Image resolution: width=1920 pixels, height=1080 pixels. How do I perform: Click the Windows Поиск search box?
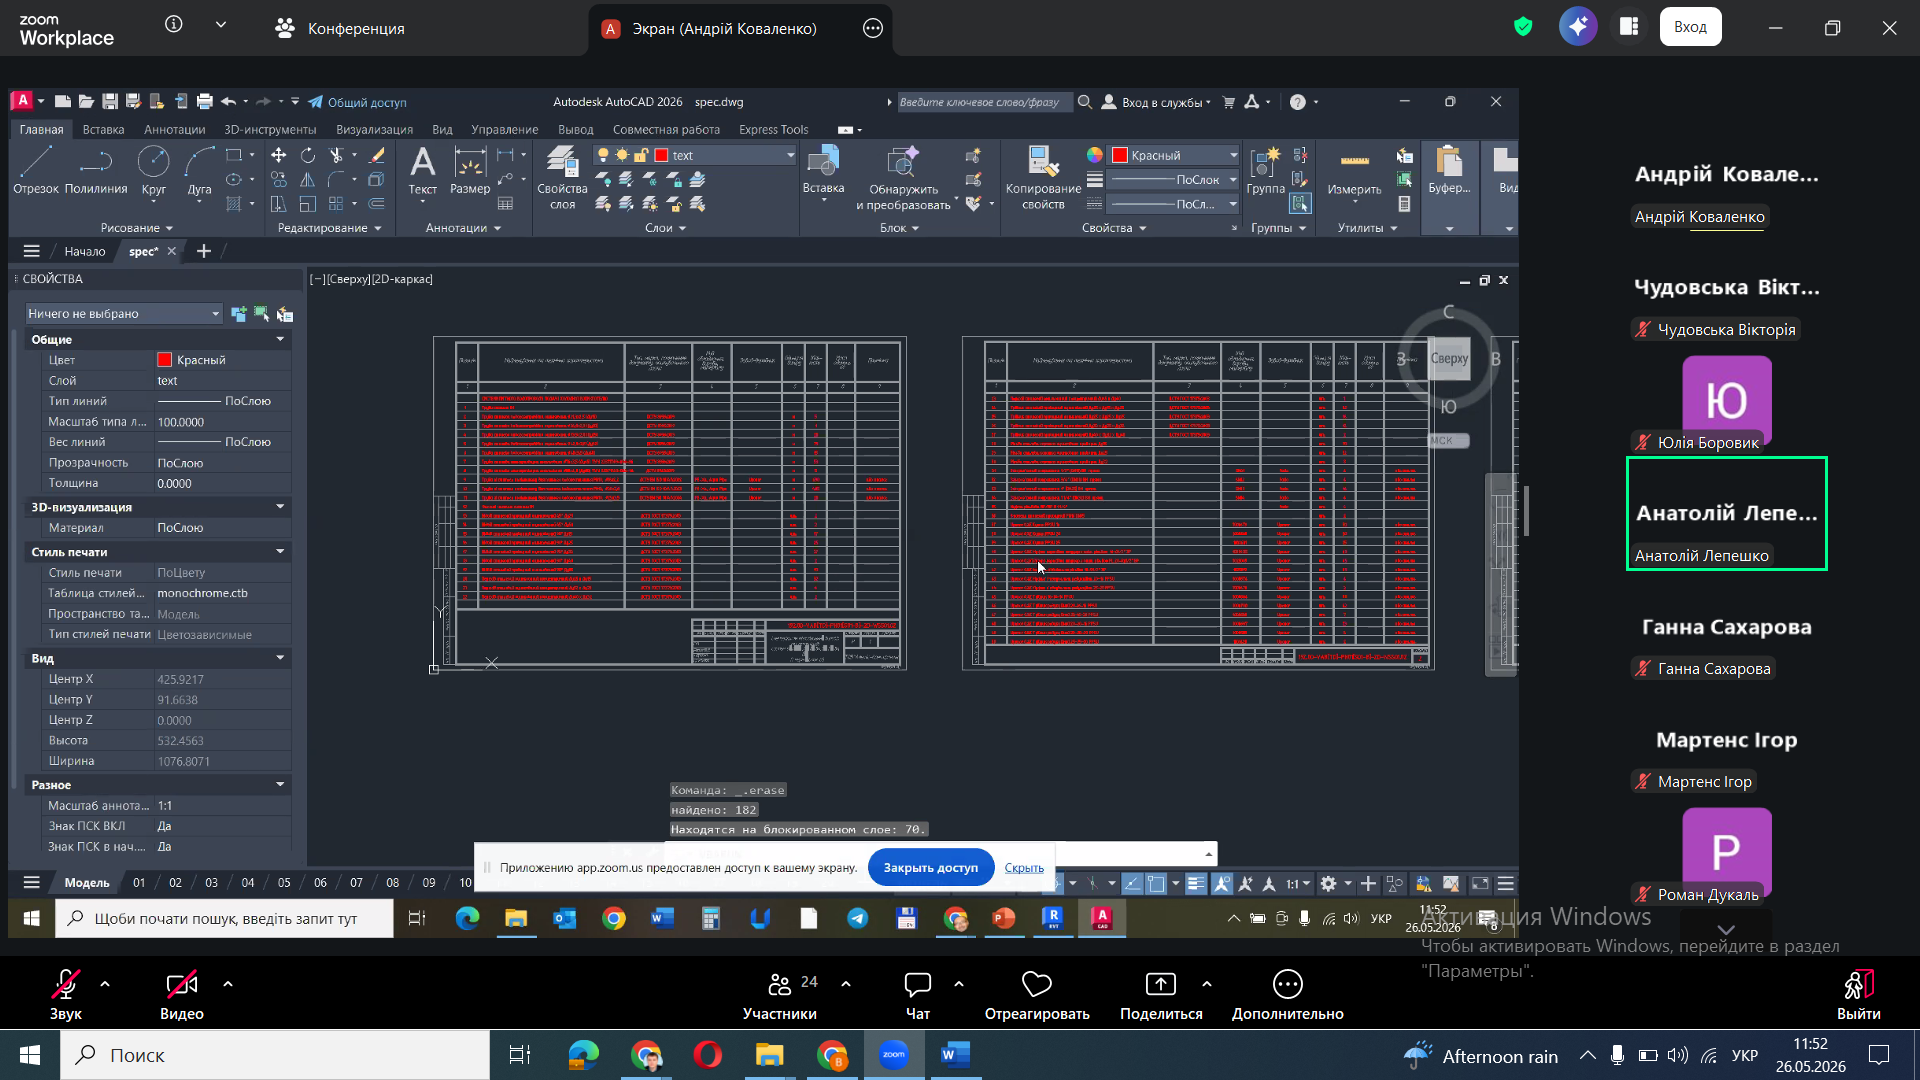(x=275, y=1055)
